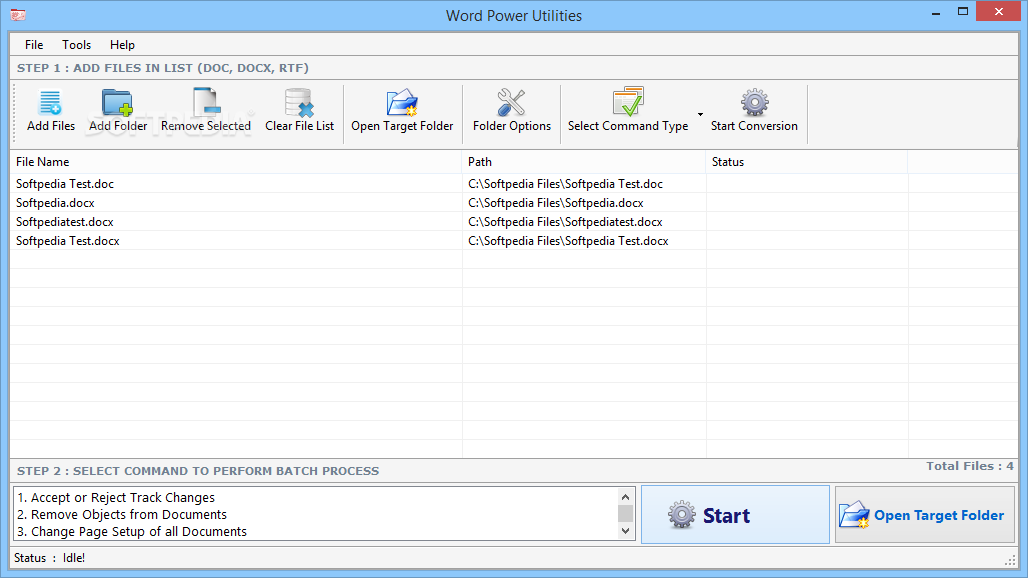Click bottom Open Target Folder button
Viewport: 1028px width, 578px height.
point(924,514)
